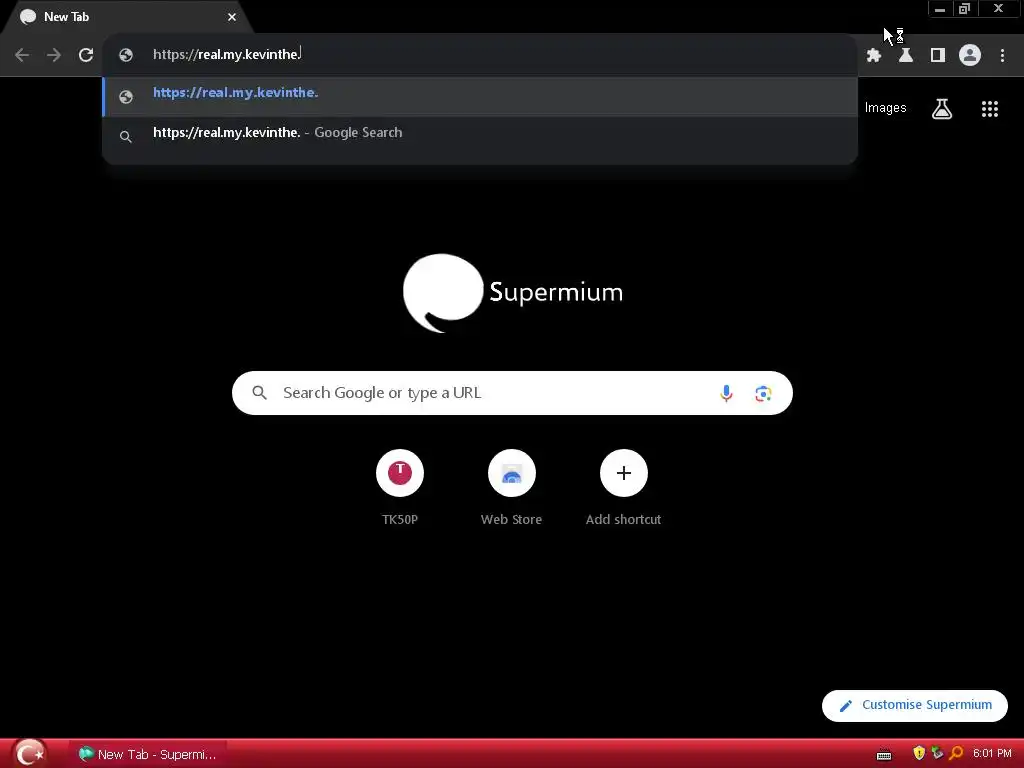This screenshot has height=768, width=1024.
Task: Go forward using the forward arrow
Action: (54, 55)
